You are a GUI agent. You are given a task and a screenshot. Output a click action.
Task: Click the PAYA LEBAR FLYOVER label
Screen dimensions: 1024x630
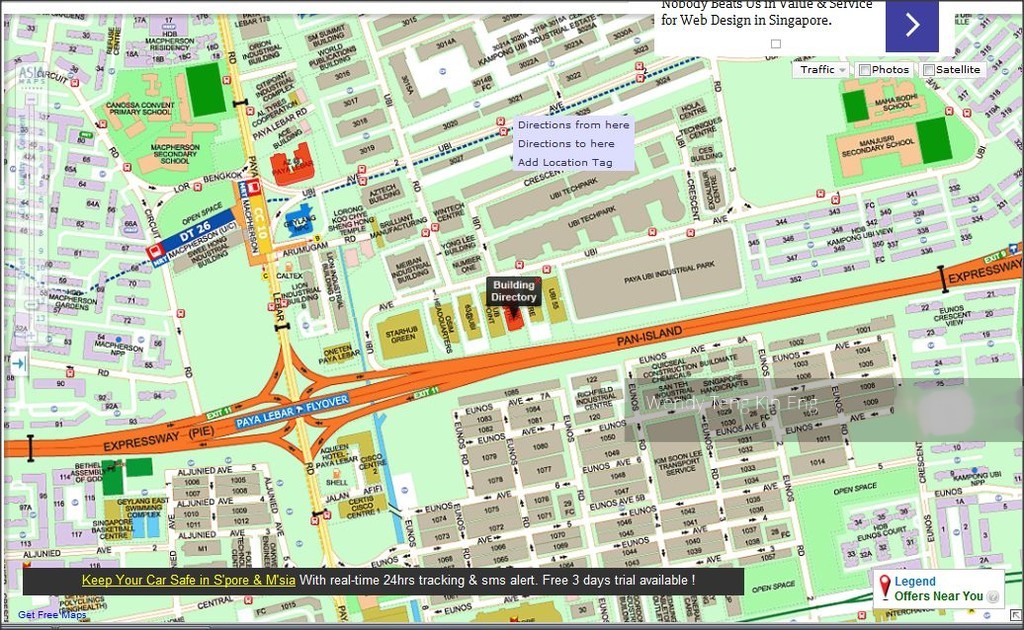point(292,412)
